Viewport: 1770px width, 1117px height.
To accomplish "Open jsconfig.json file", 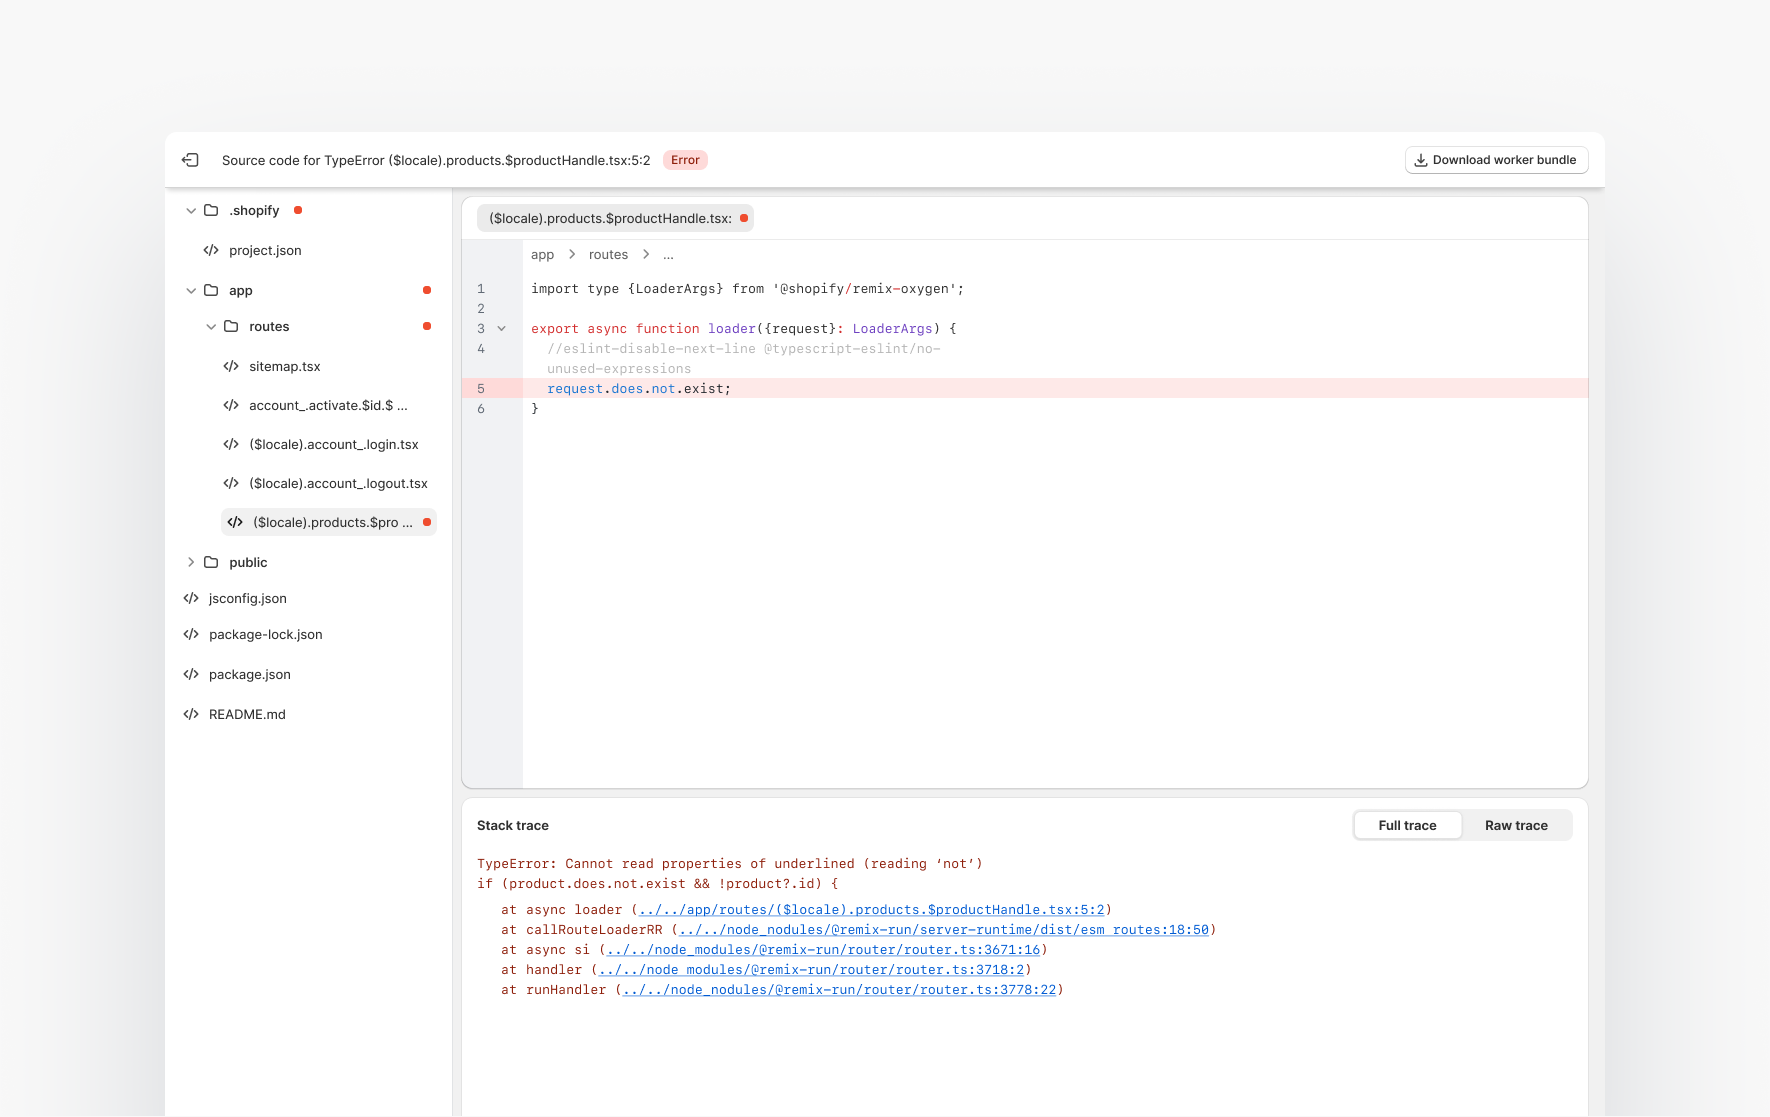I will point(247,598).
